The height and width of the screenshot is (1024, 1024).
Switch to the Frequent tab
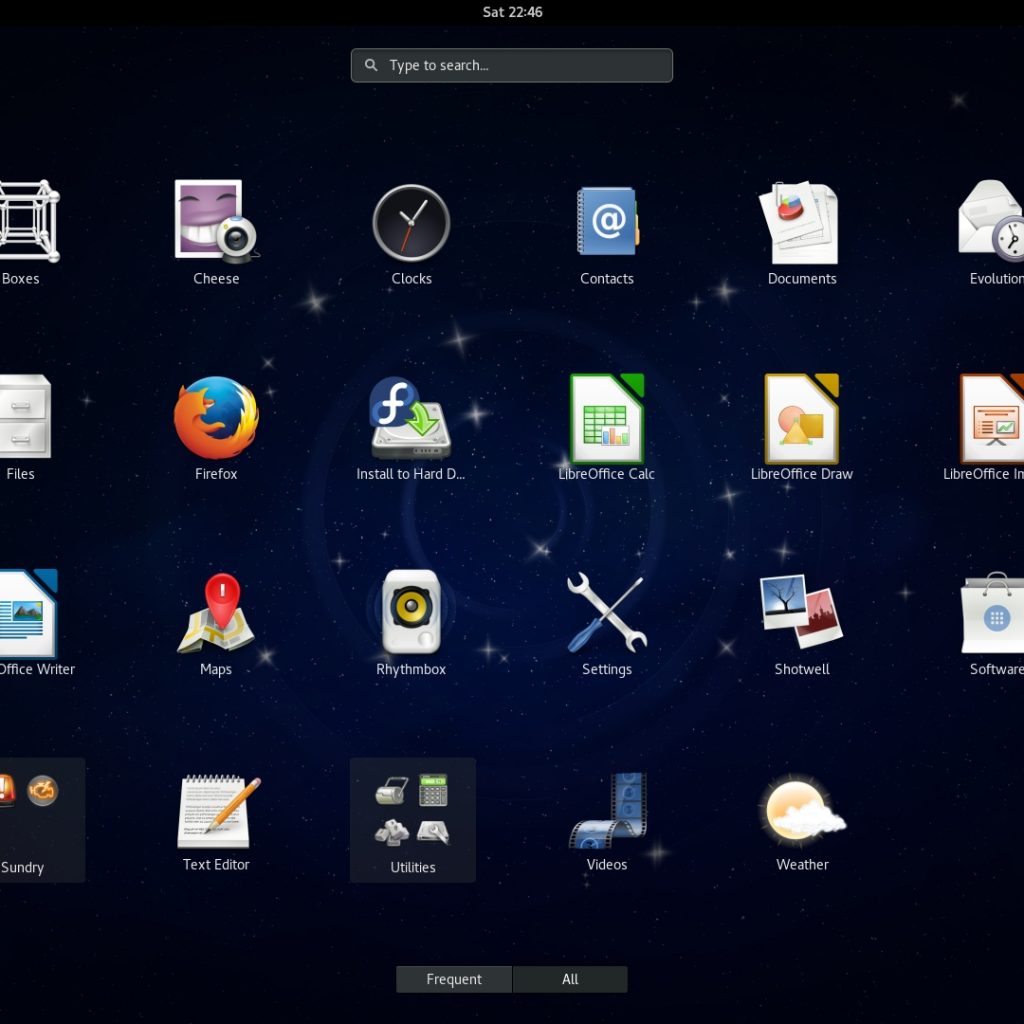tap(454, 979)
